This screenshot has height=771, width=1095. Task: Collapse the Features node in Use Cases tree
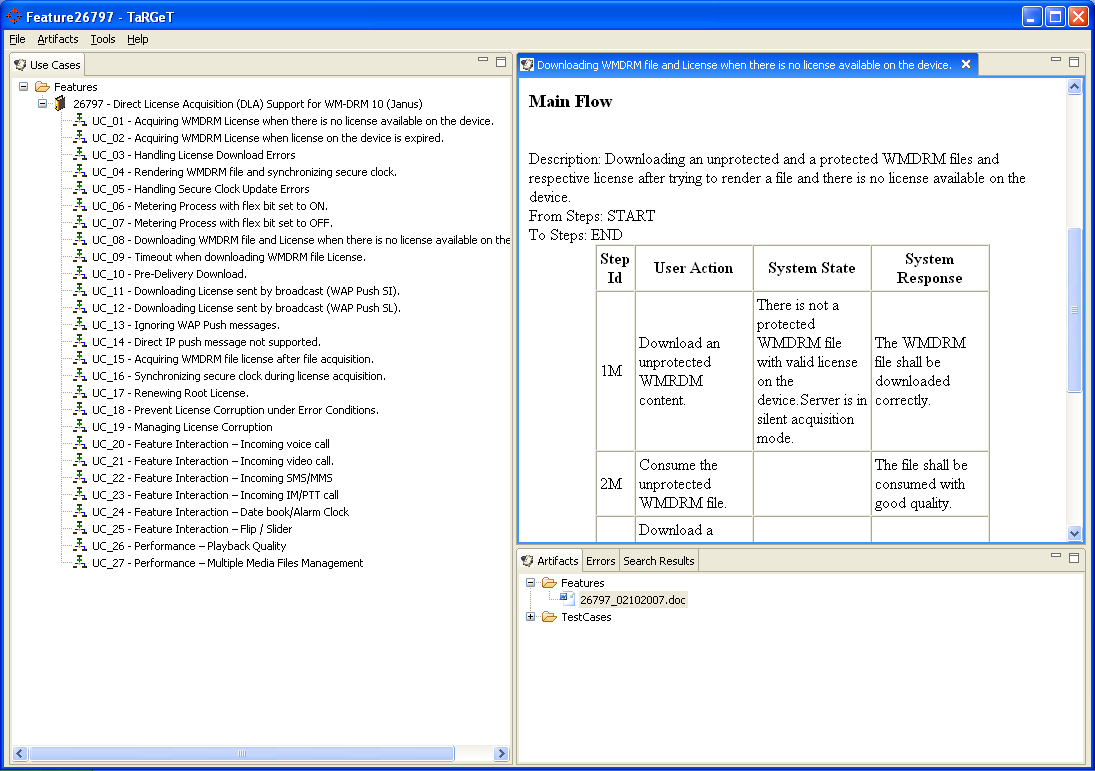(24, 87)
